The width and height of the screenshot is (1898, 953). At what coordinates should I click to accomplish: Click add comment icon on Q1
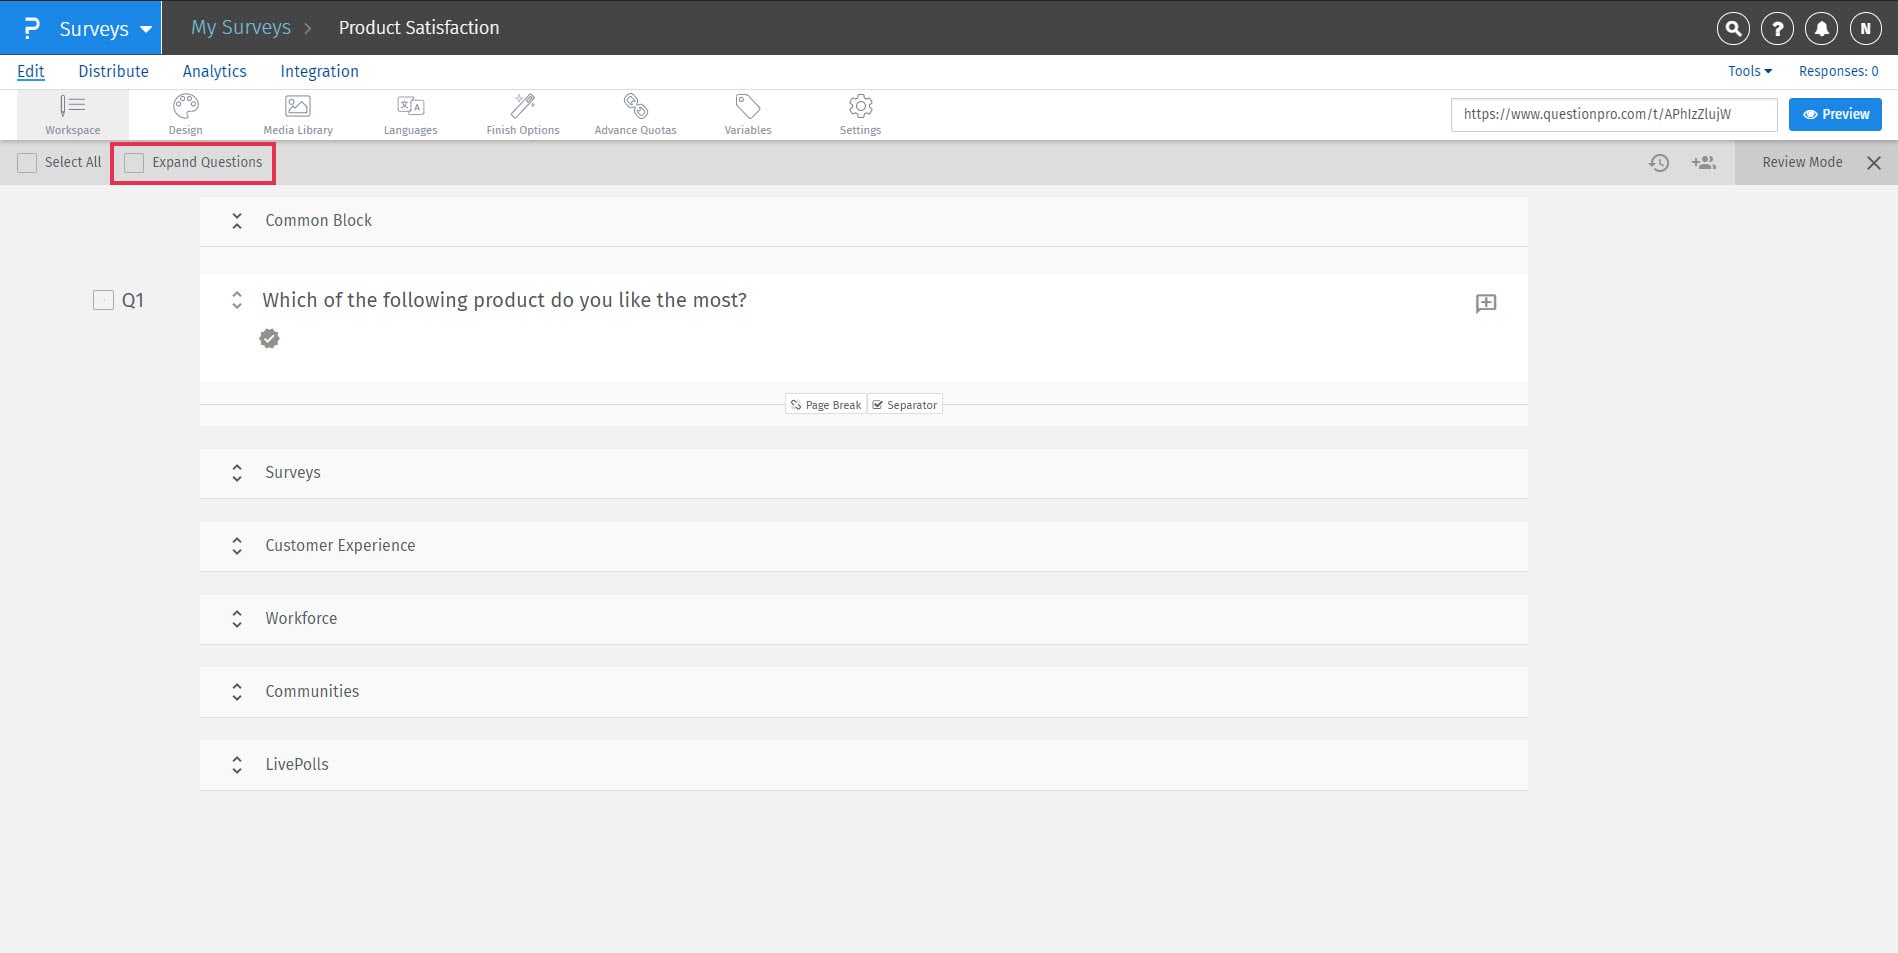pyautogui.click(x=1486, y=303)
